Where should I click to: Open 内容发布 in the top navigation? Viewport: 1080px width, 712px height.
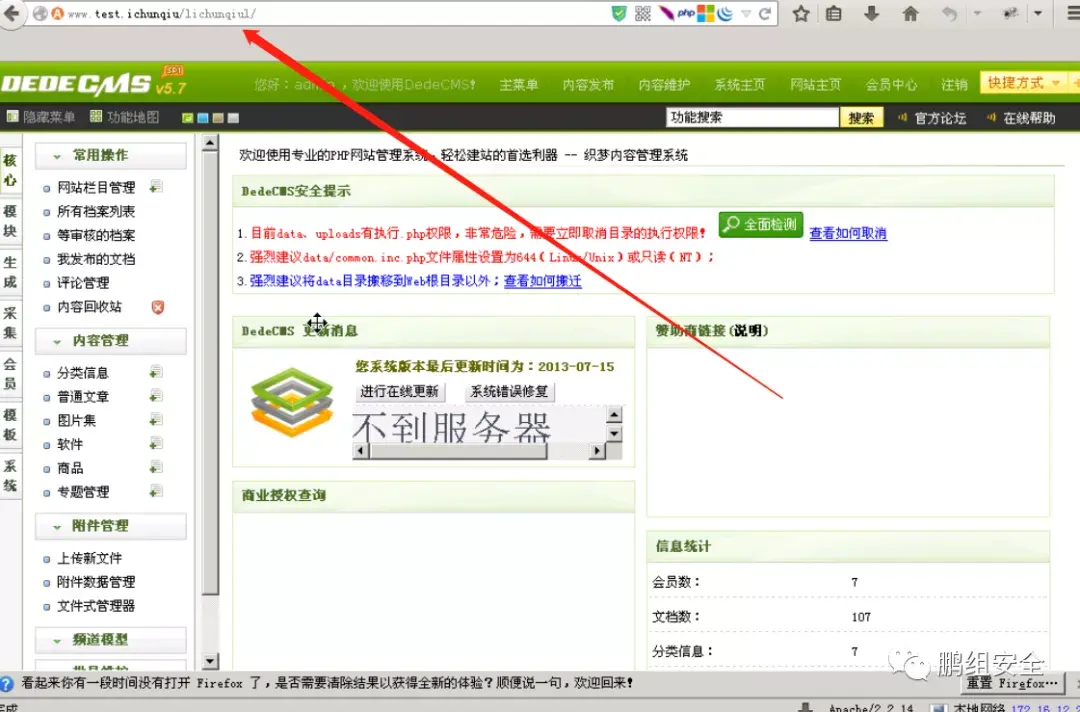588,85
